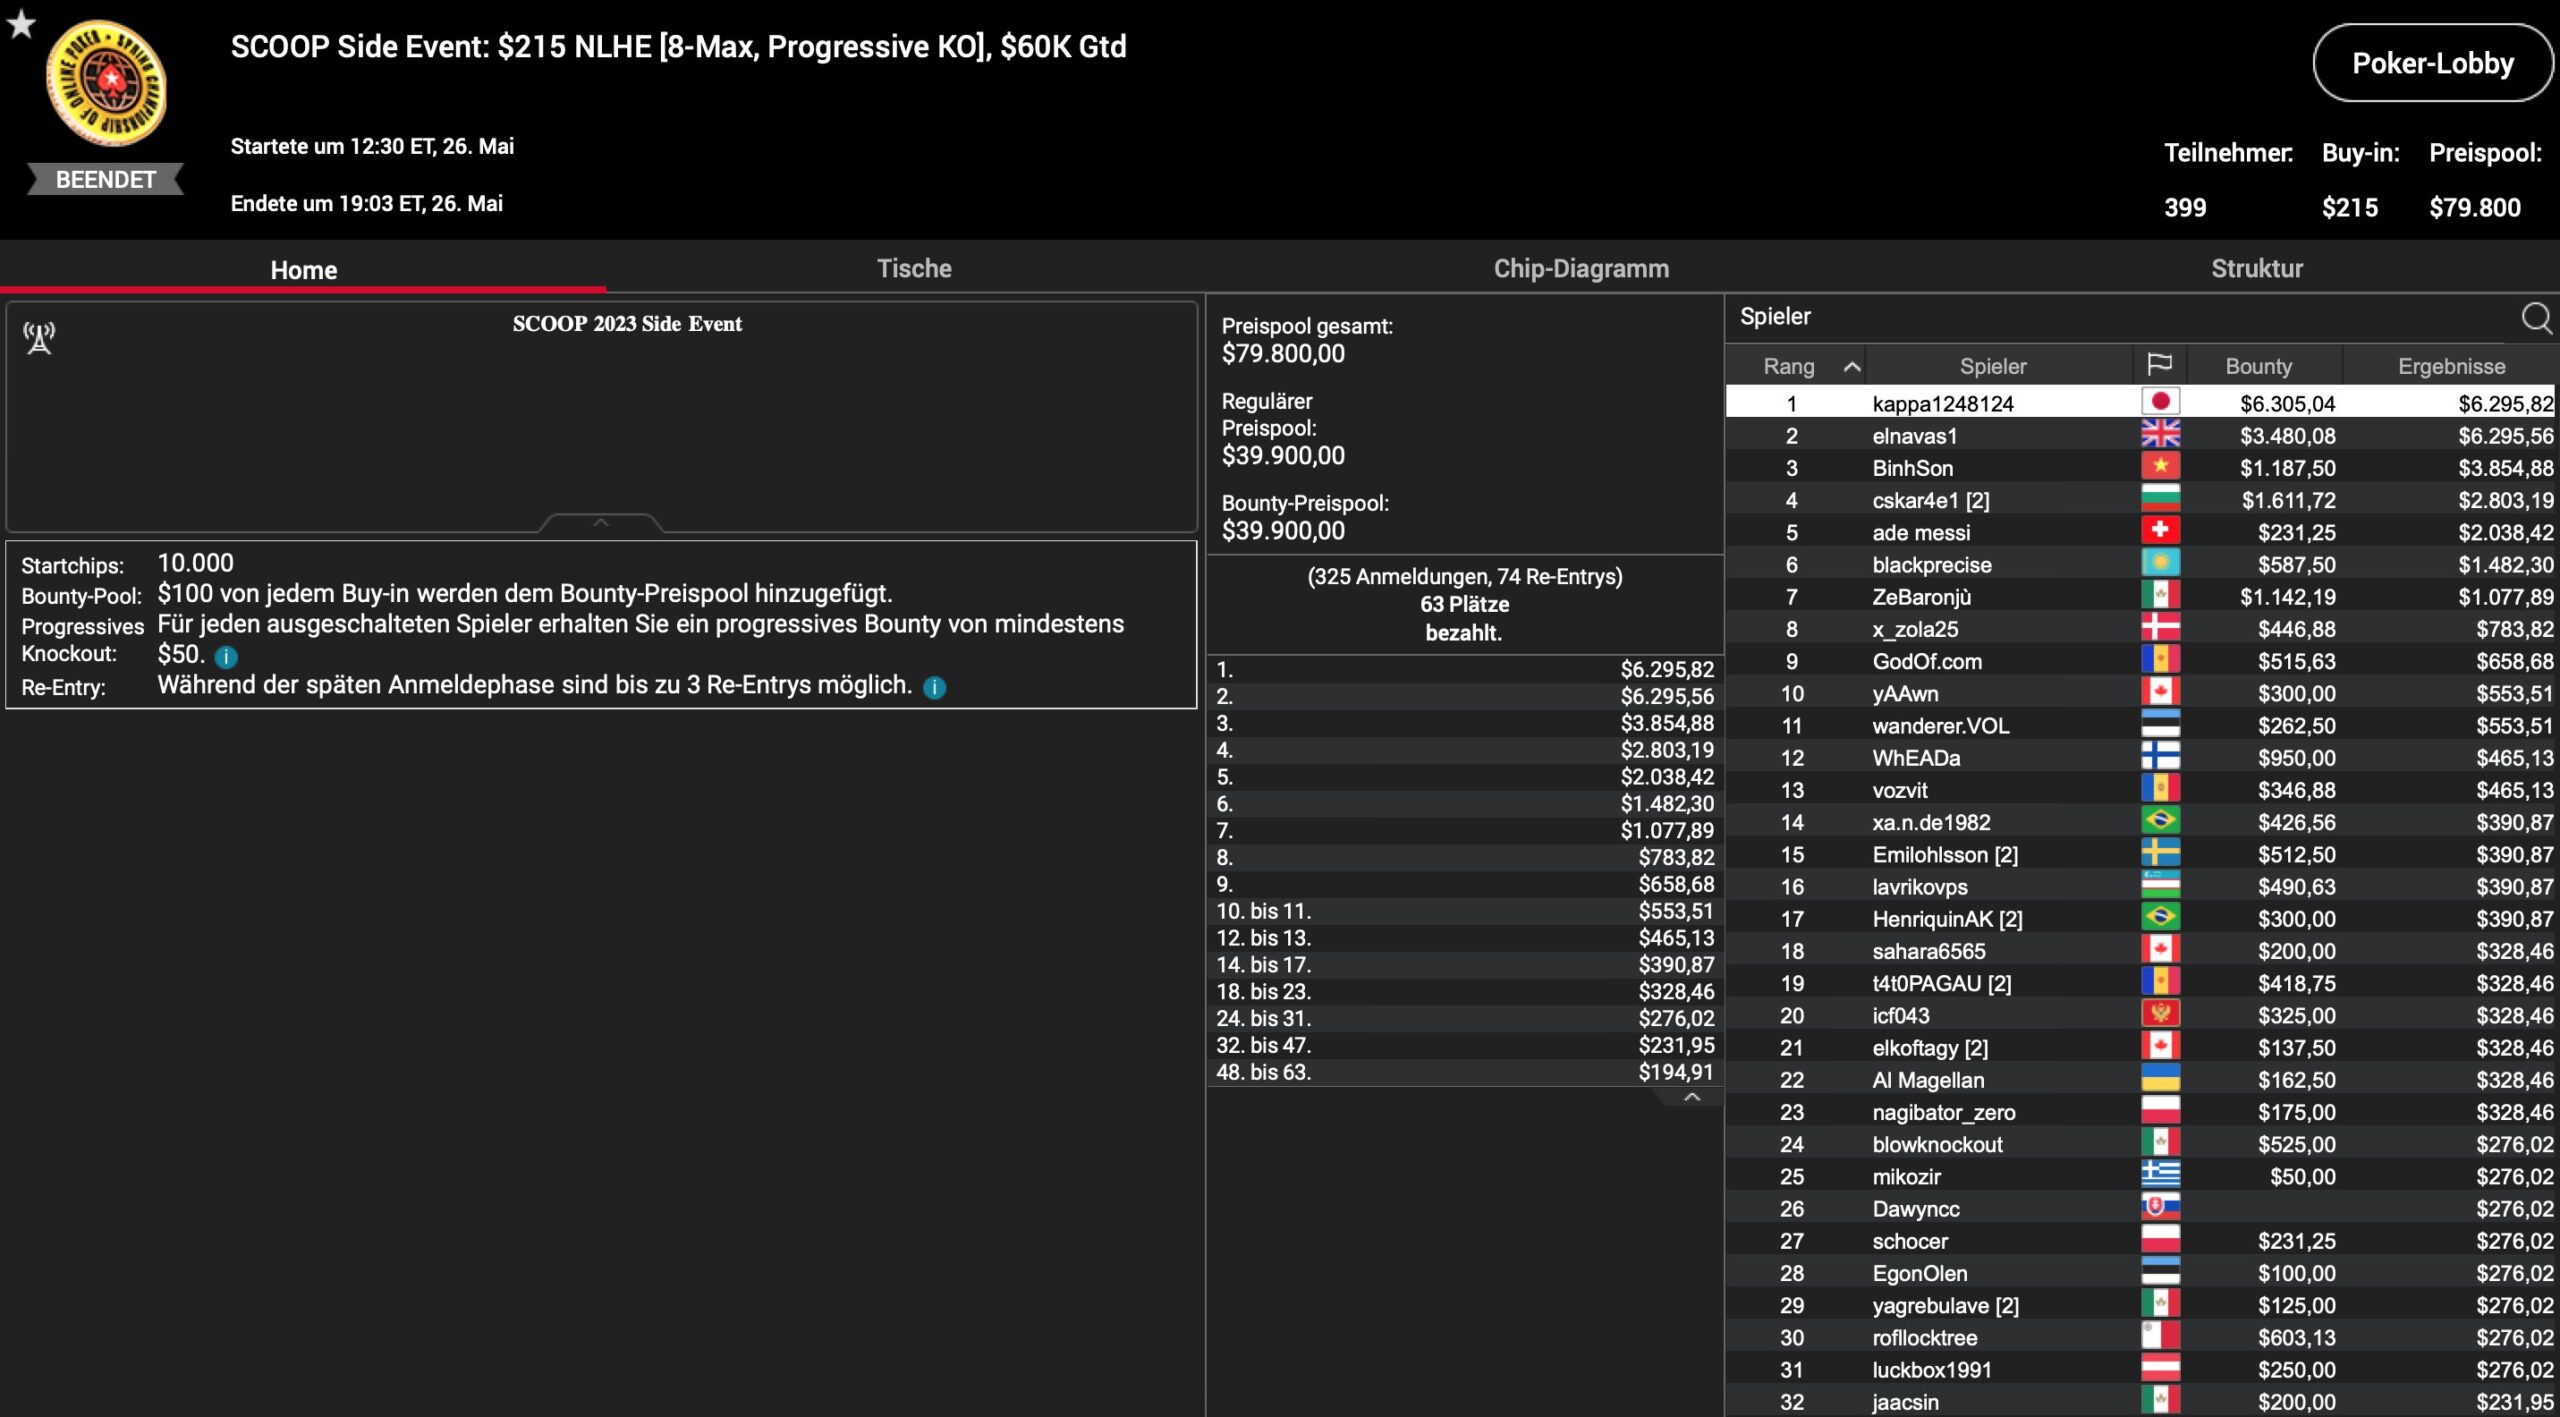Click Estonia flag in EgonOlen row
The image size is (2560, 1417).
coord(2160,1271)
